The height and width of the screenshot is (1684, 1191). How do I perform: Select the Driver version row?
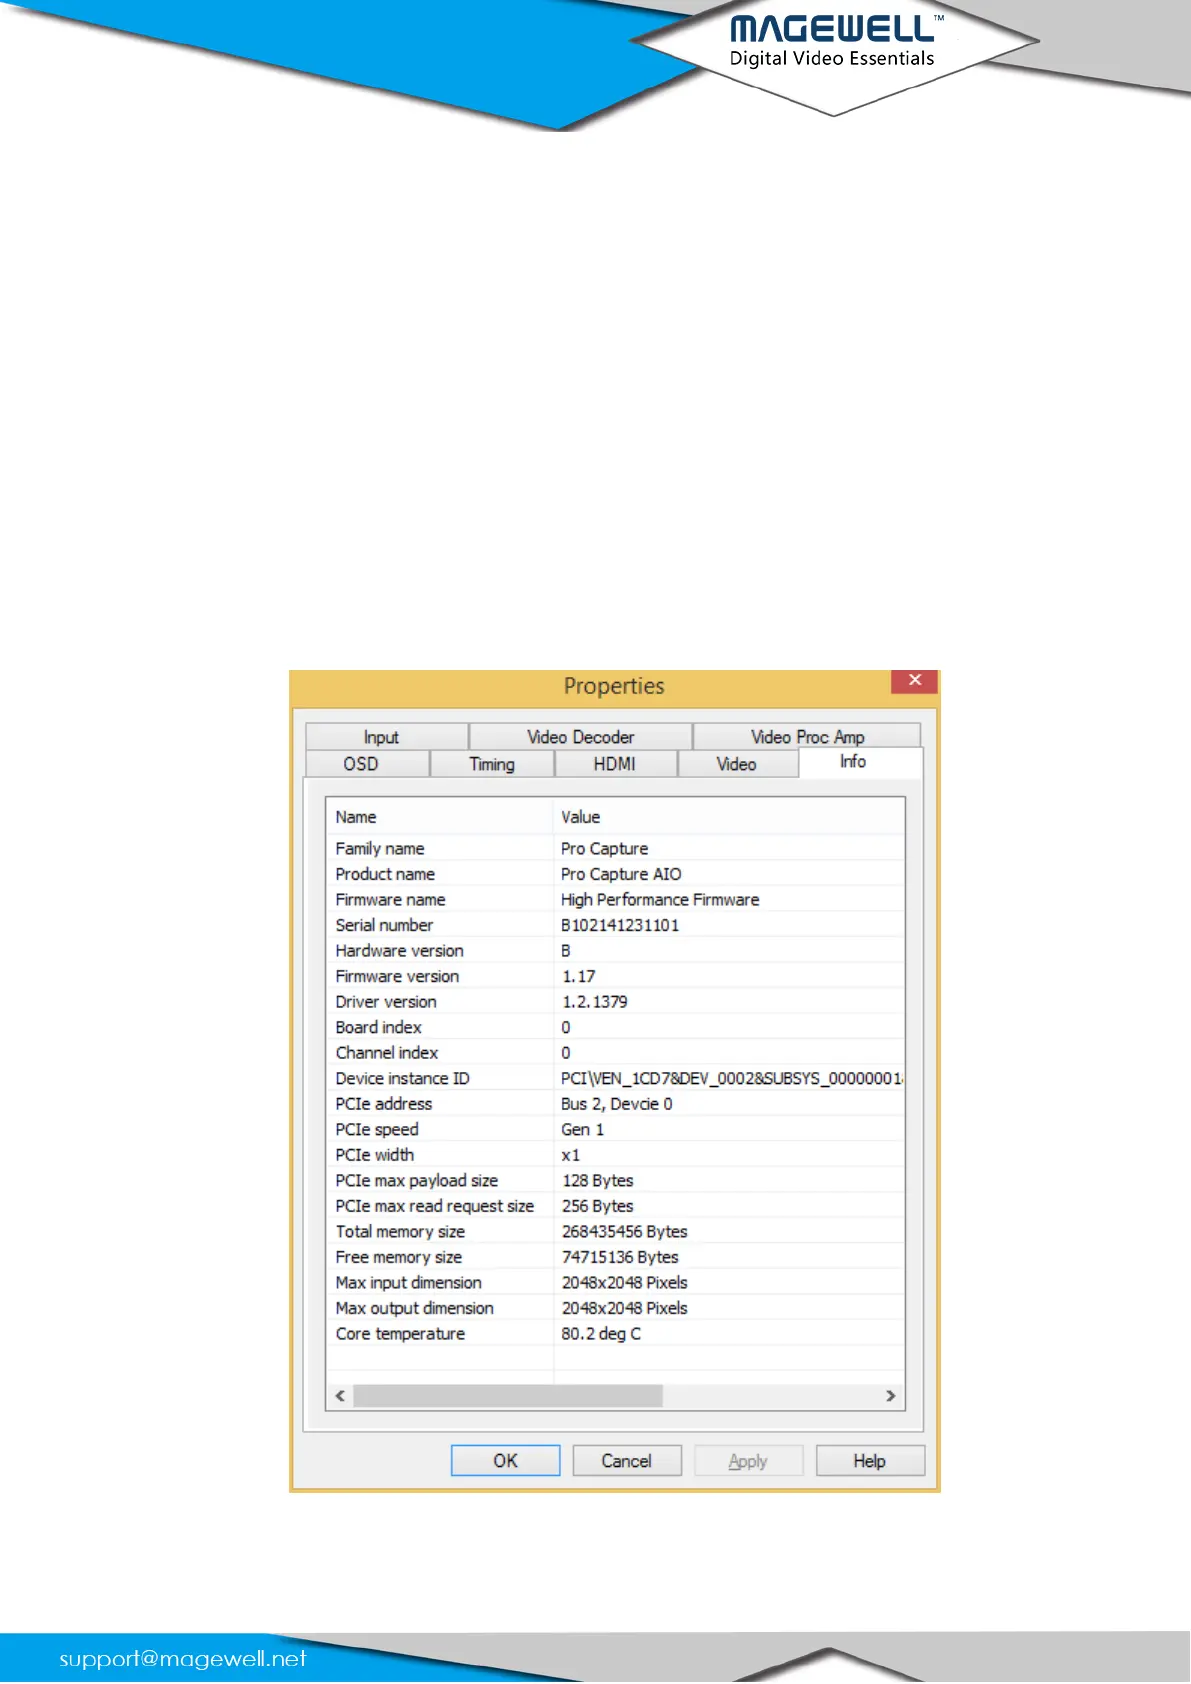point(616,1002)
